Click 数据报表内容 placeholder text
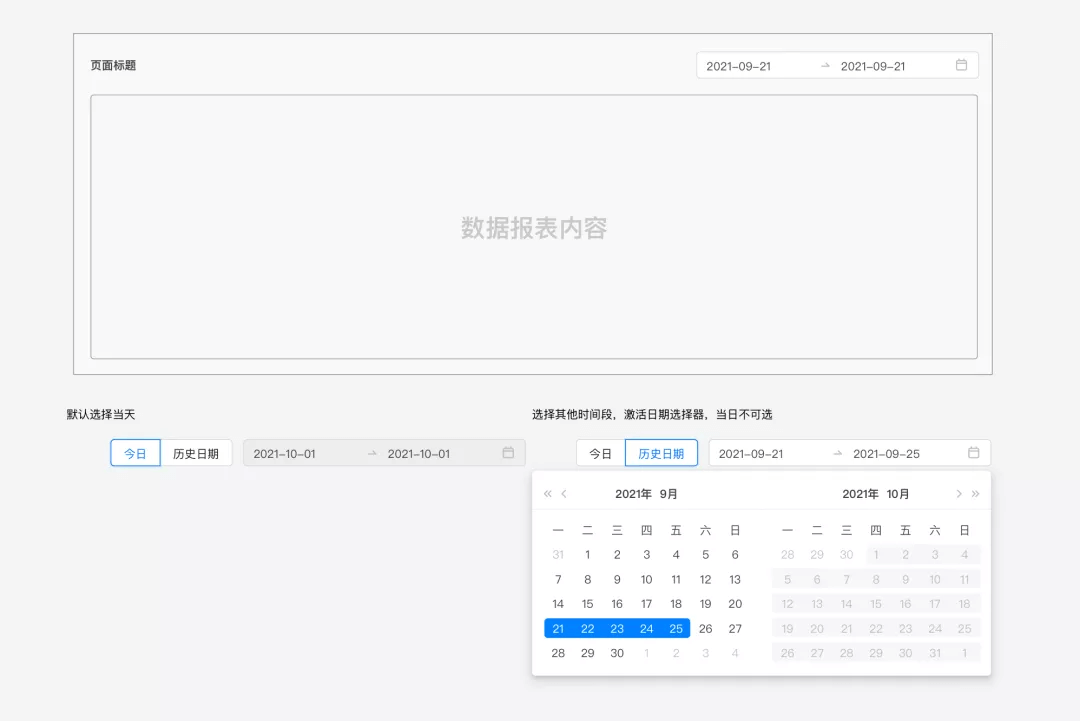1080x721 pixels. coord(534,228)
